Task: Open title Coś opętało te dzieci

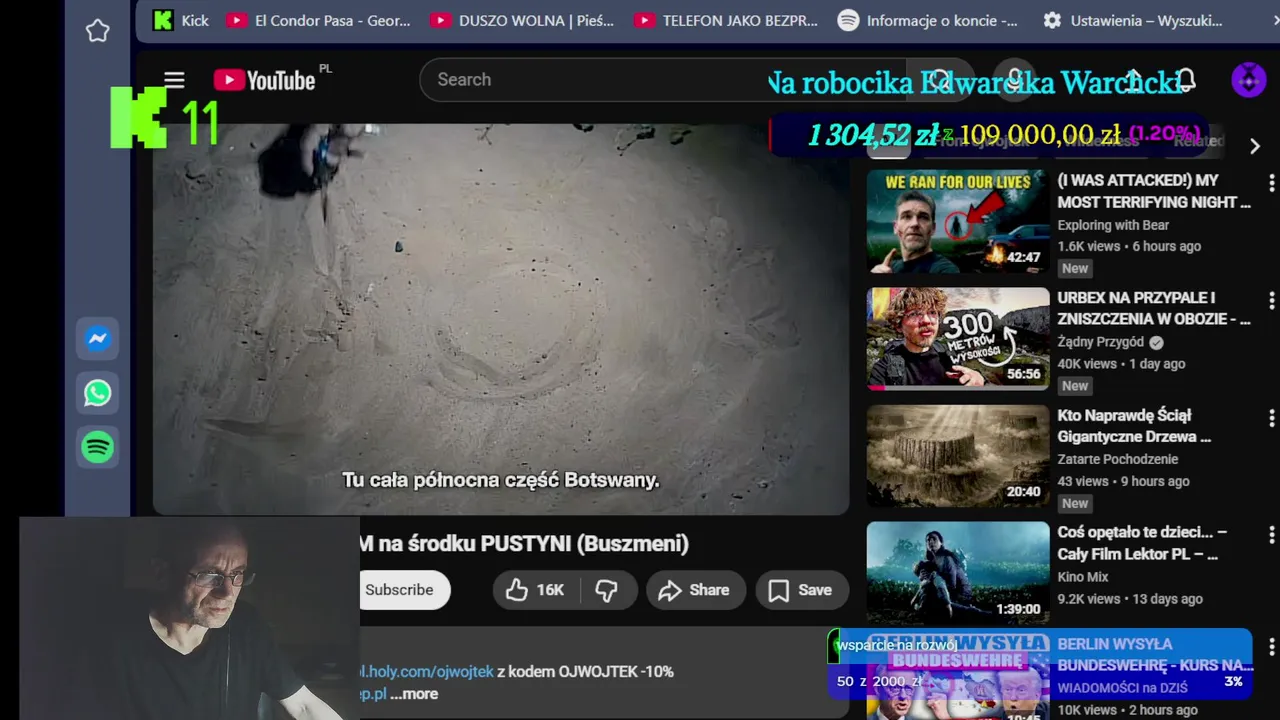Action: 1142,542
